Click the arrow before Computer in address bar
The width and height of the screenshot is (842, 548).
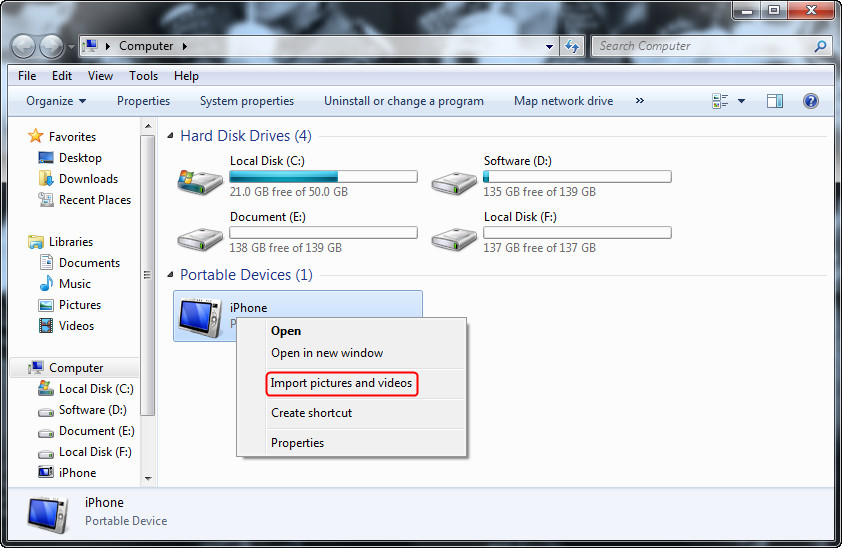click(x=108, y=47)
